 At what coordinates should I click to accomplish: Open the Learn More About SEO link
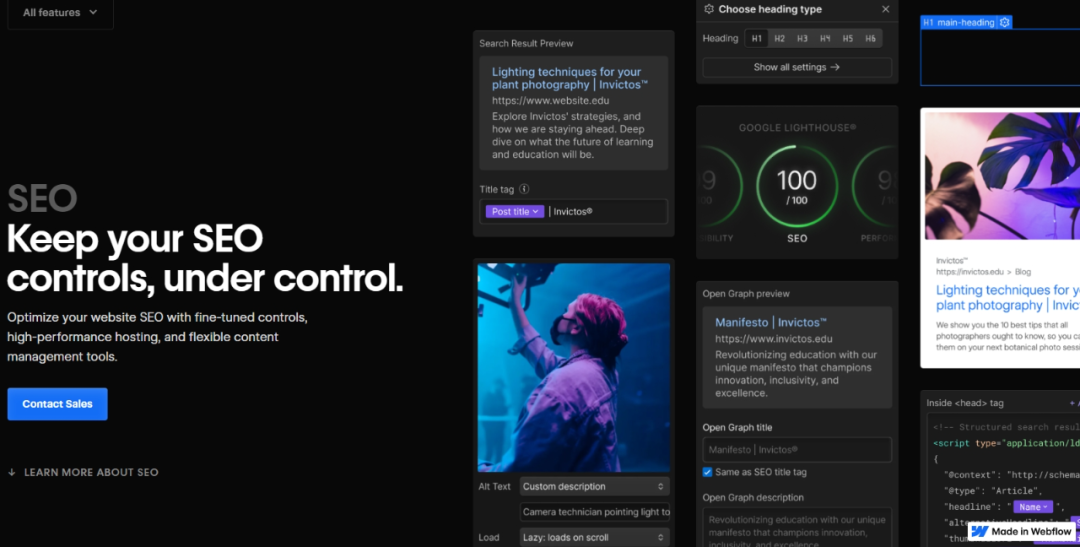click(91, 472)
